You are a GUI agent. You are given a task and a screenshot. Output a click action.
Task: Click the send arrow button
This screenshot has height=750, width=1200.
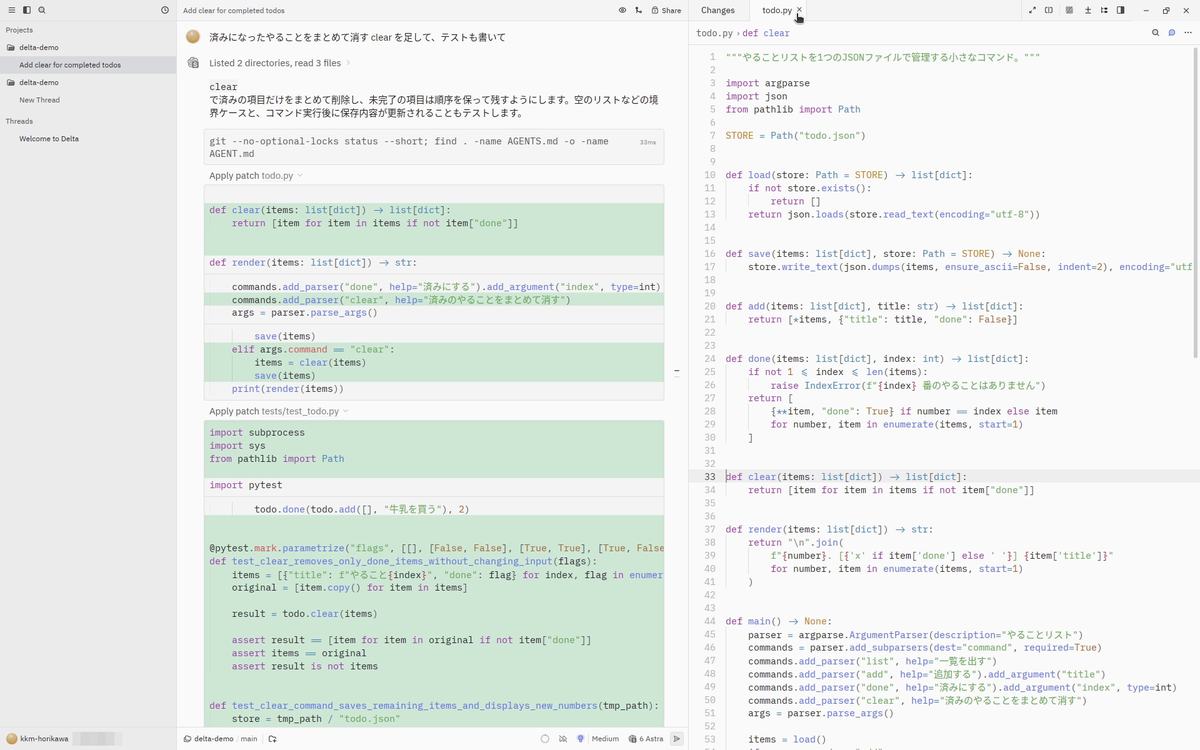coord(676,739)
